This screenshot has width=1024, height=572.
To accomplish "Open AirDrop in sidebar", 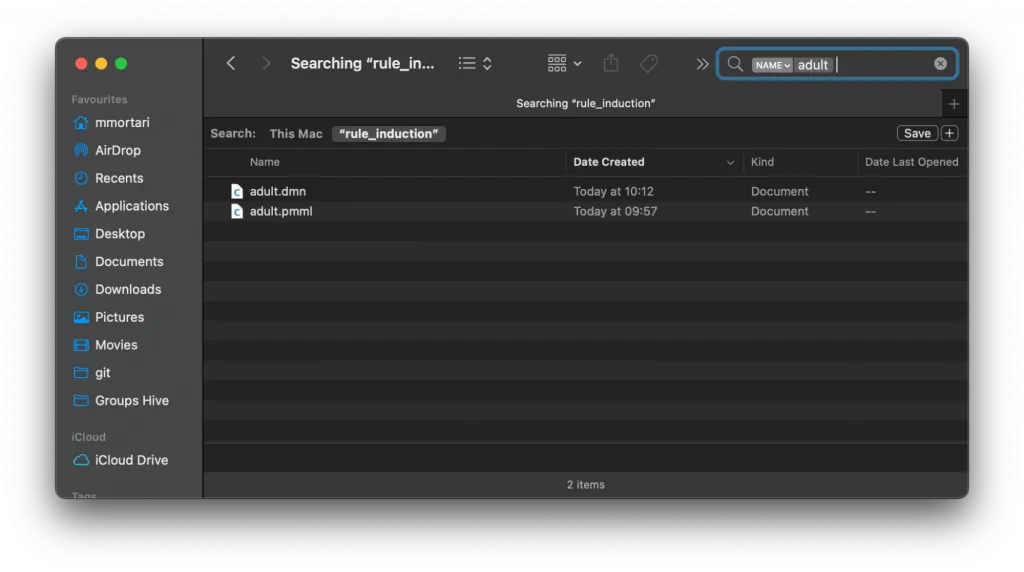I will pyautogui.click(x=118, y=150).
